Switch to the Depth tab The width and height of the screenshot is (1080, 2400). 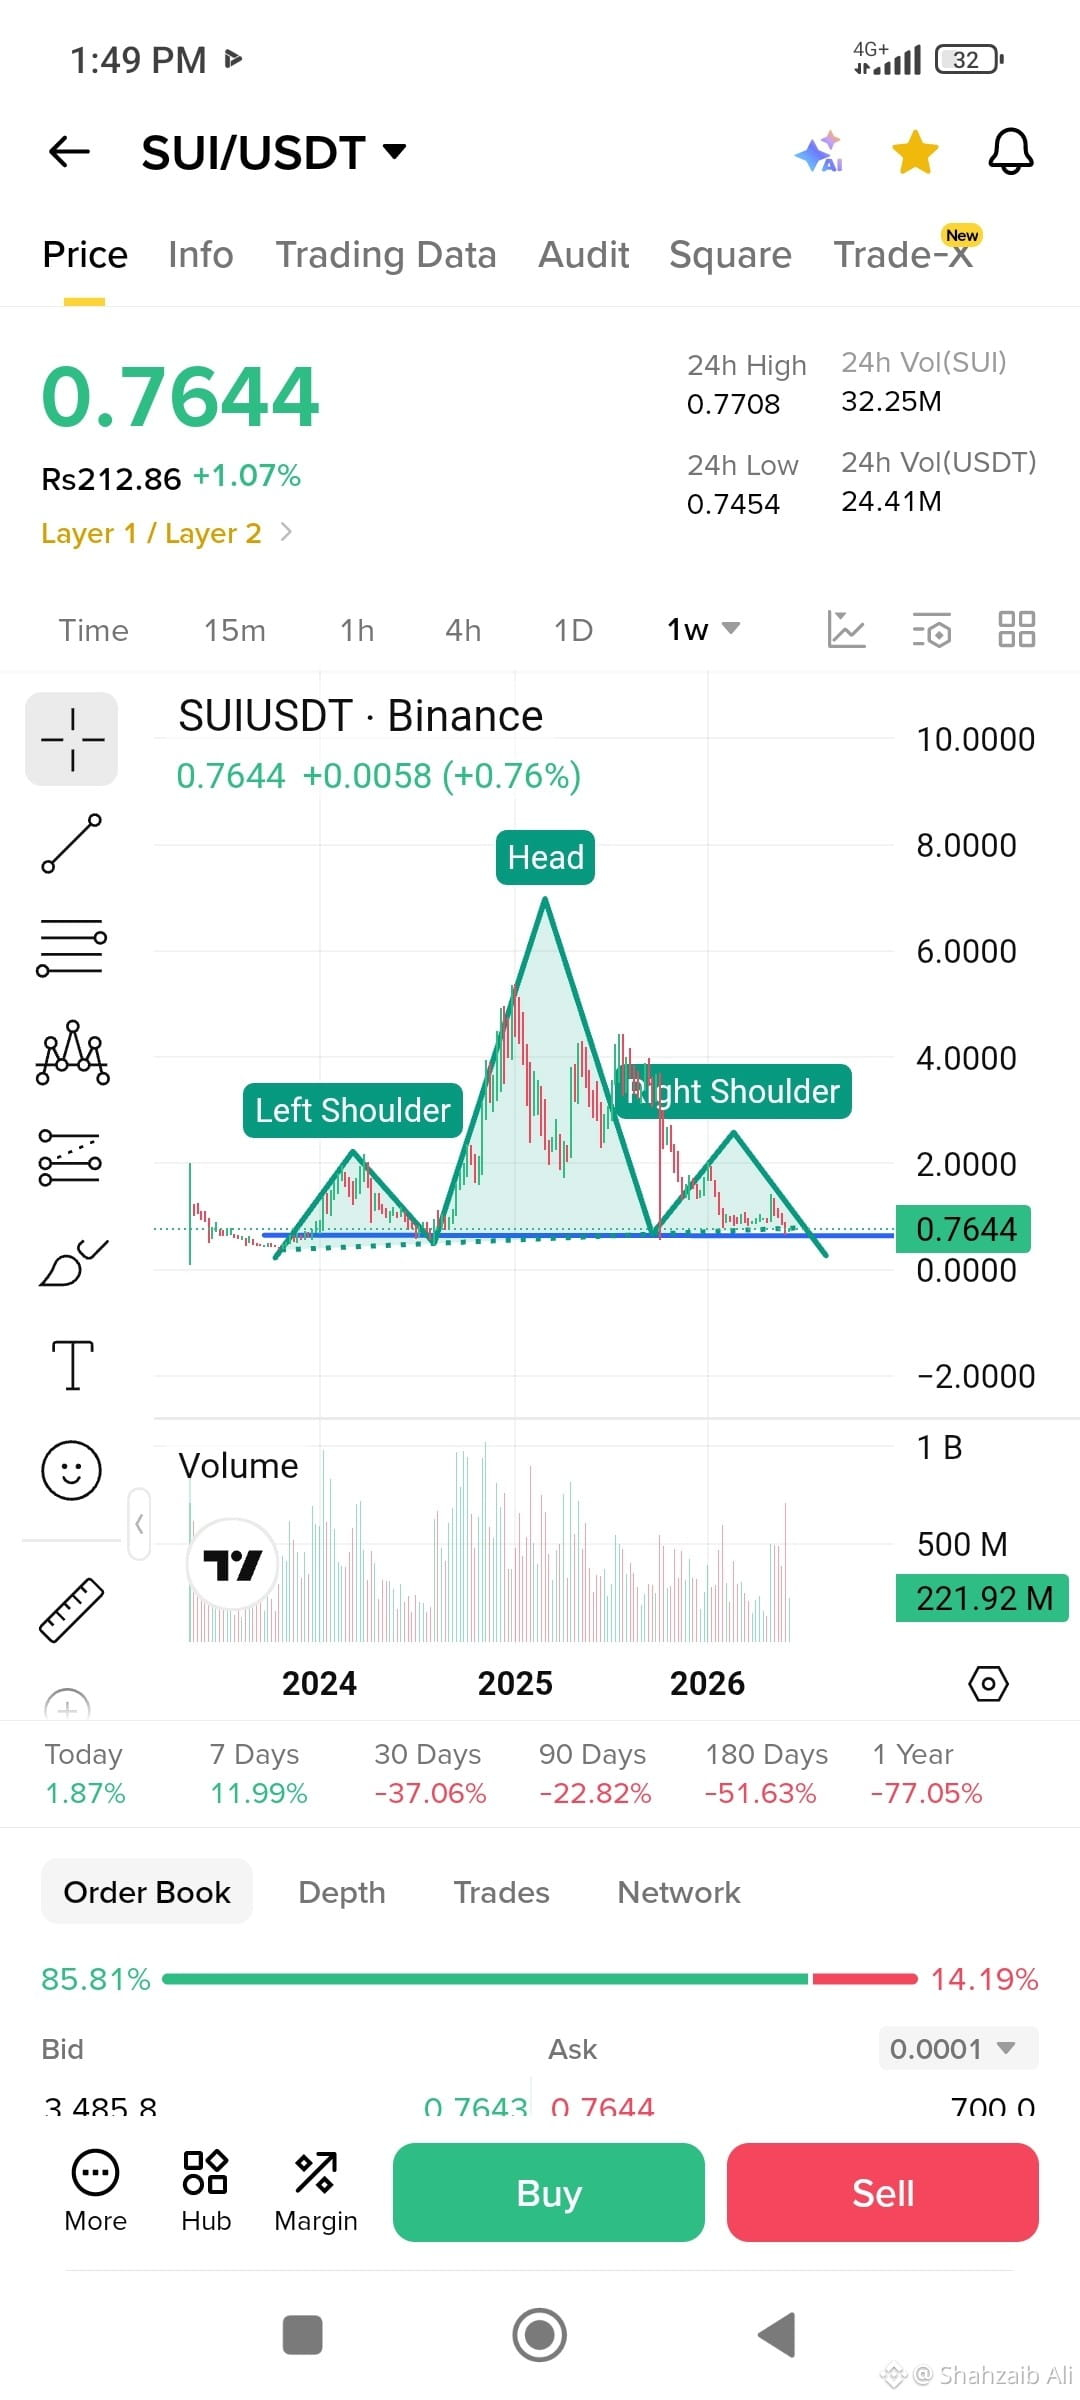[342, 1892]
